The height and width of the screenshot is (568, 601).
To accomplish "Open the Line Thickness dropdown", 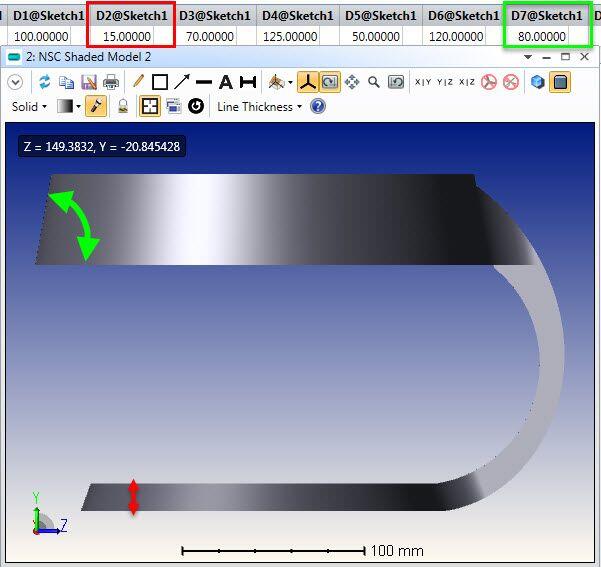I will click(259, 107).
